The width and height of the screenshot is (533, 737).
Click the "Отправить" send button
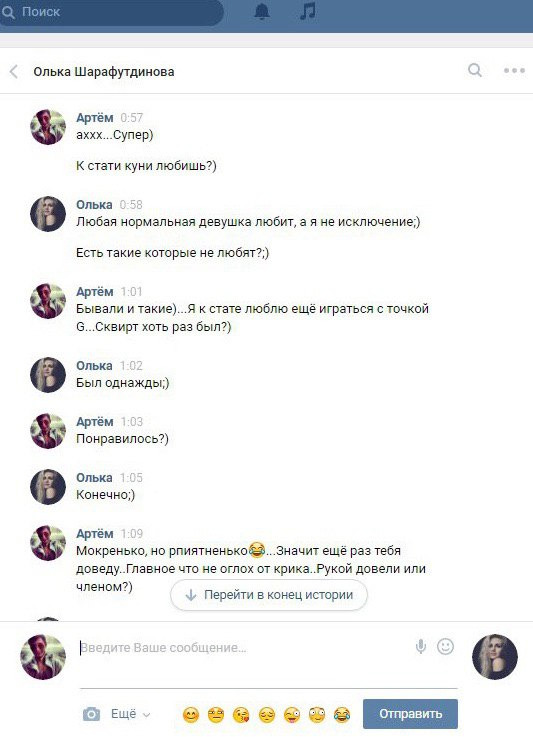410,713
